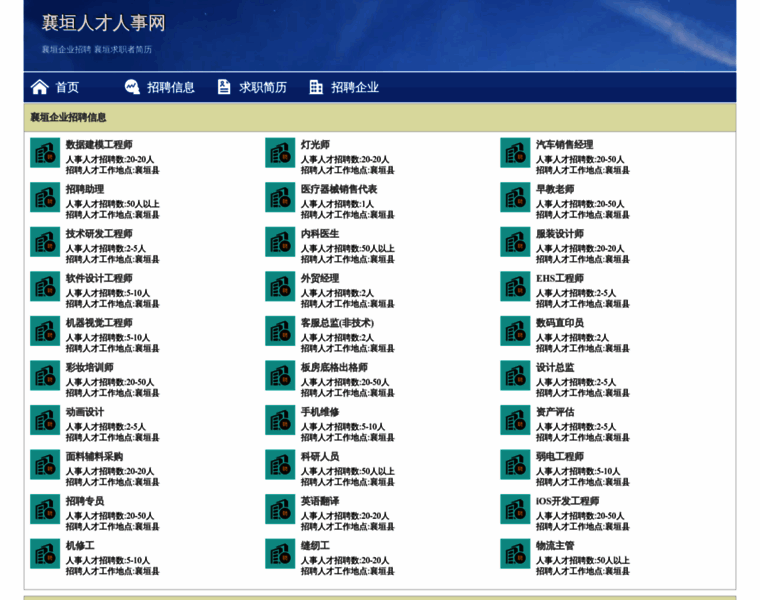Select 招聘企业 in the nav bar

[x=355, y=87]
